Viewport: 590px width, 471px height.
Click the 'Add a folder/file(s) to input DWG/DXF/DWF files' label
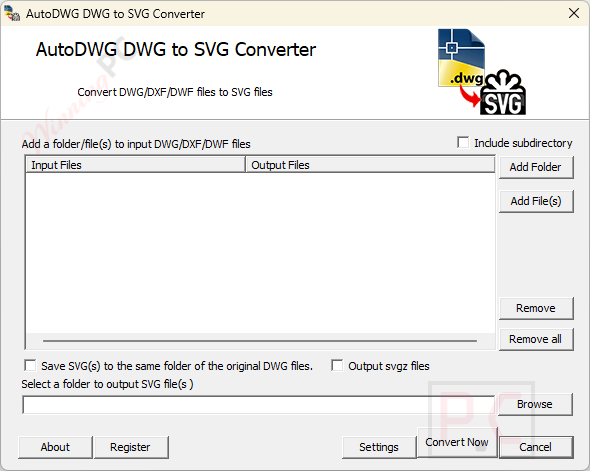pos(136,144)
